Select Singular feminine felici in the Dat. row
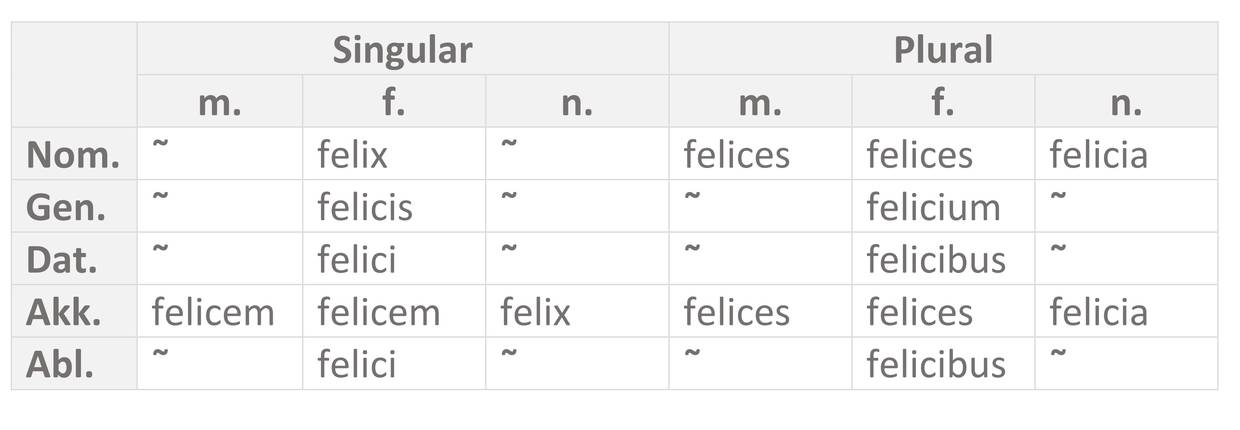This screenshot has height=430, width=1240. tap(357, 260)
